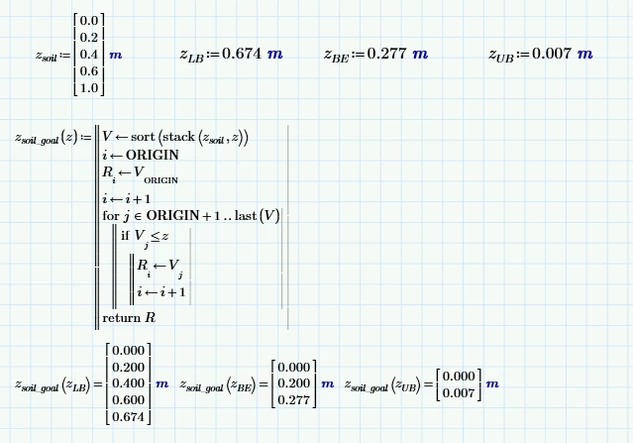This screenshot has width=633, height=443.
Task: Click the 'R_i ← V_j' assignment inside if
Action: click(160, 268)
